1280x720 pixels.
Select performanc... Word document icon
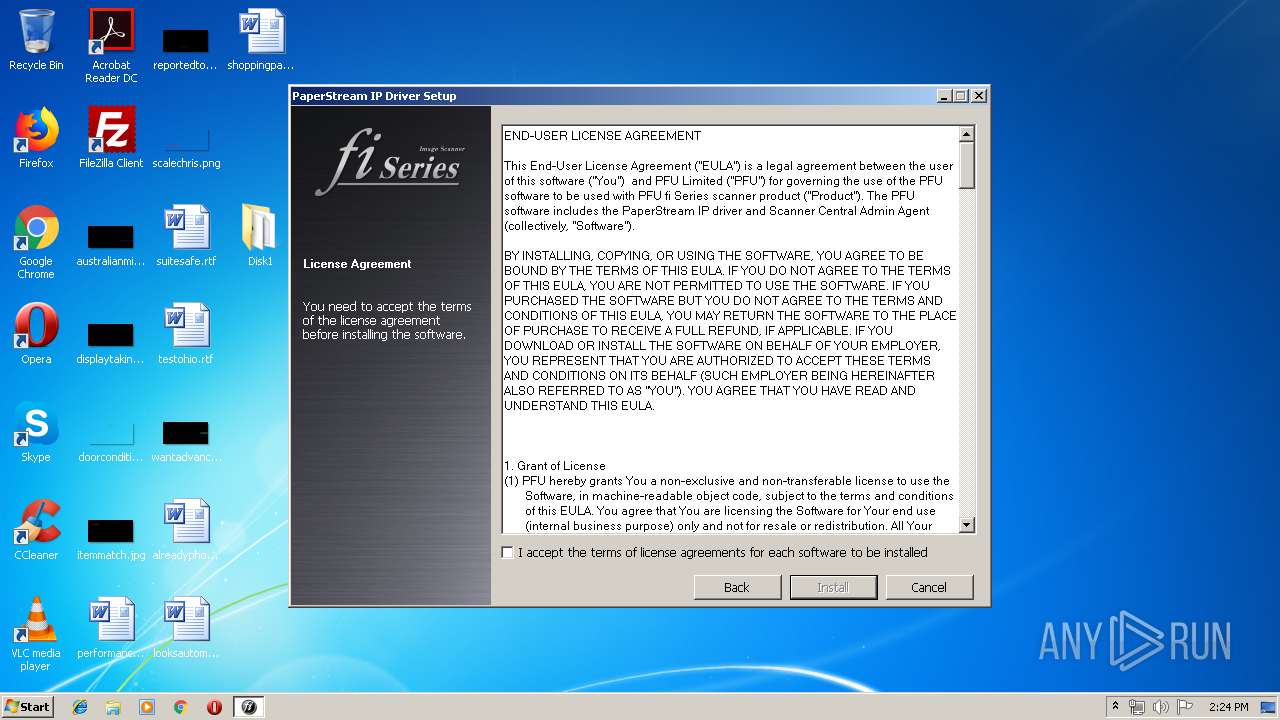[111, 628]
